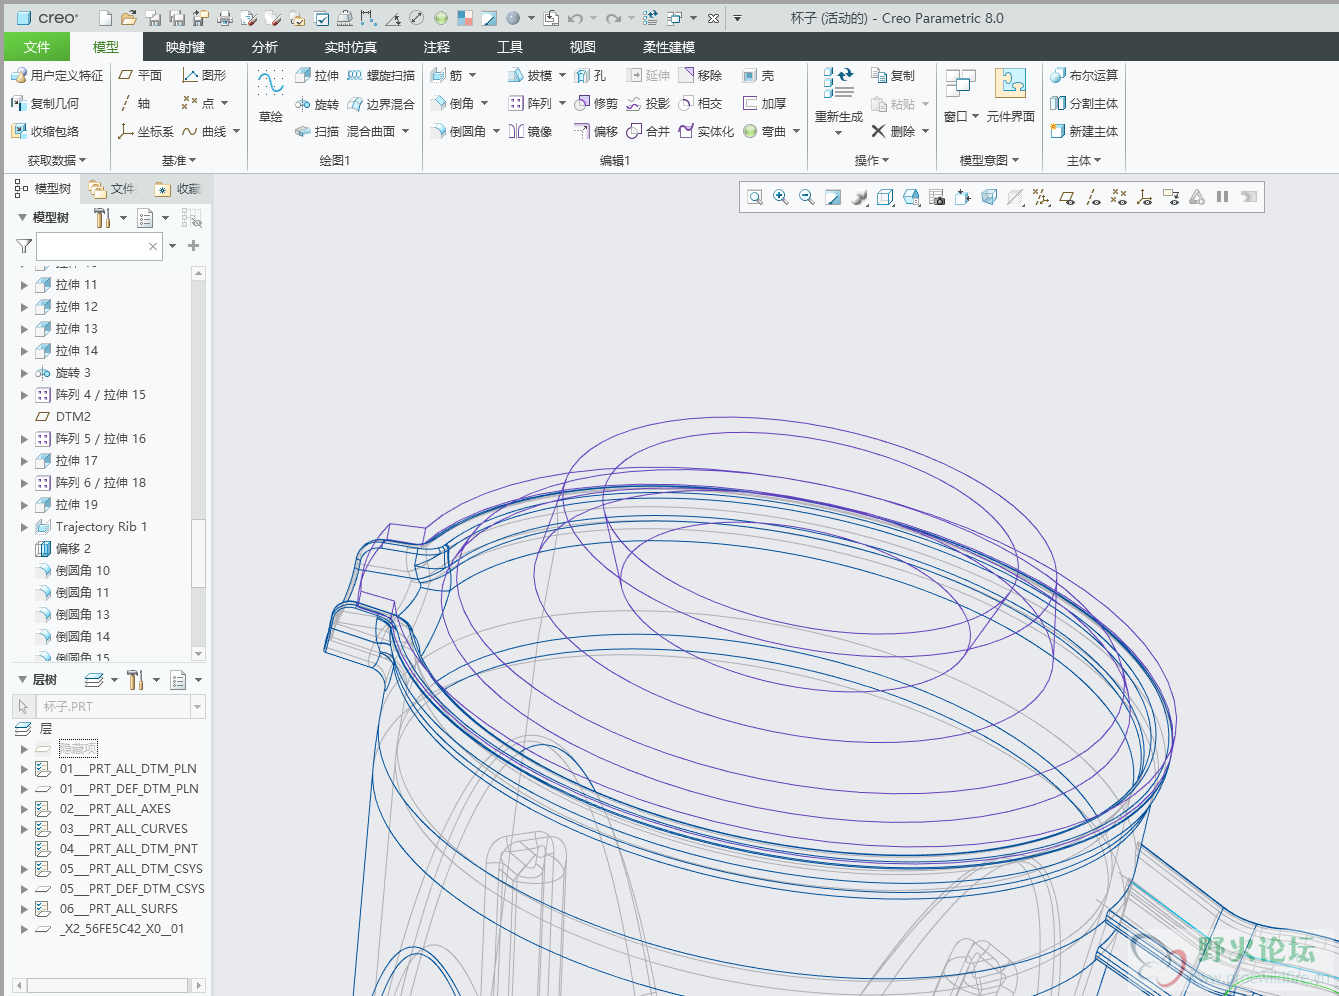Click Save icon in quick access toolbar
Screen dimensions: 1339x996
pos(154,18)
